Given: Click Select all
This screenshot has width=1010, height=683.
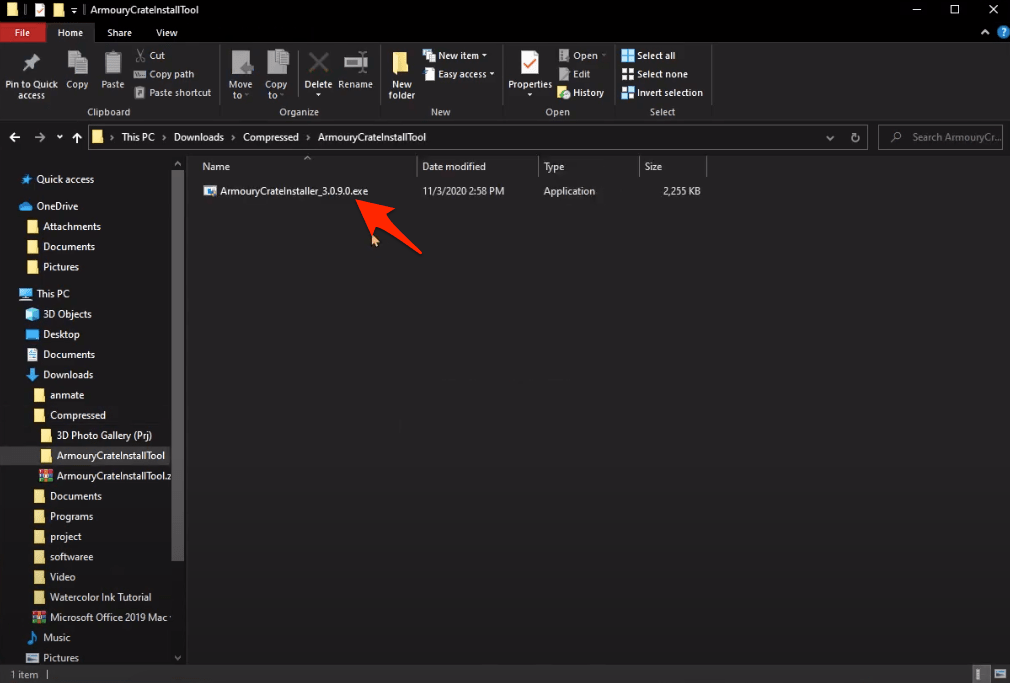Looking at the screenshot, I should click(649, 55).
